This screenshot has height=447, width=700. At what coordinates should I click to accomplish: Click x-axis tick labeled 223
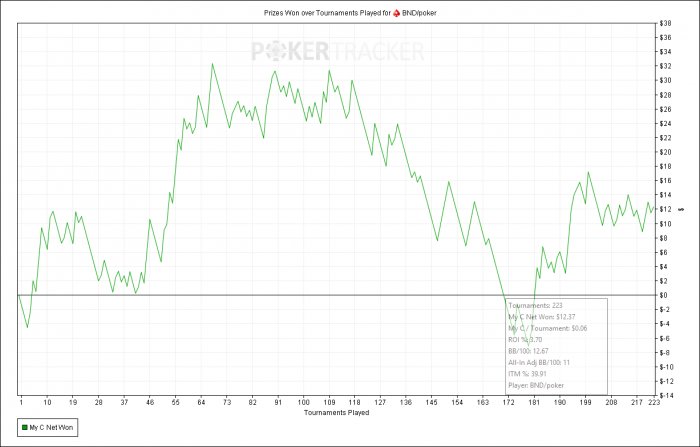tap(654, 402)
